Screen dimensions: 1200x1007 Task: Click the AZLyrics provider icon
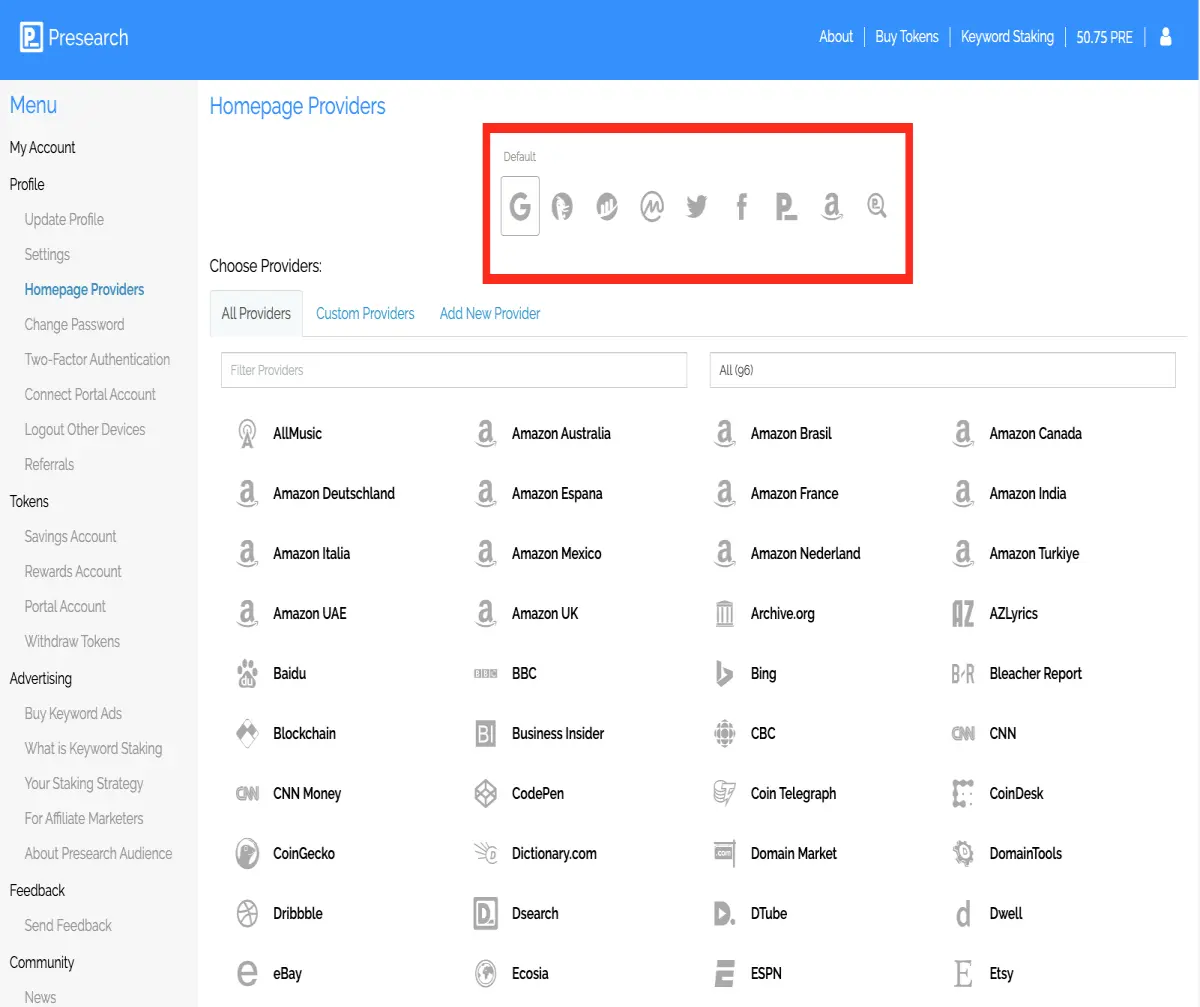963,614
